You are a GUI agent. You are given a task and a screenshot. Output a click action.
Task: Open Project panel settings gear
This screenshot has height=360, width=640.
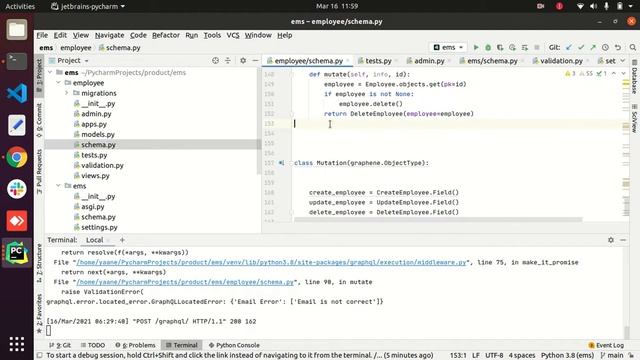click(243, 60)
